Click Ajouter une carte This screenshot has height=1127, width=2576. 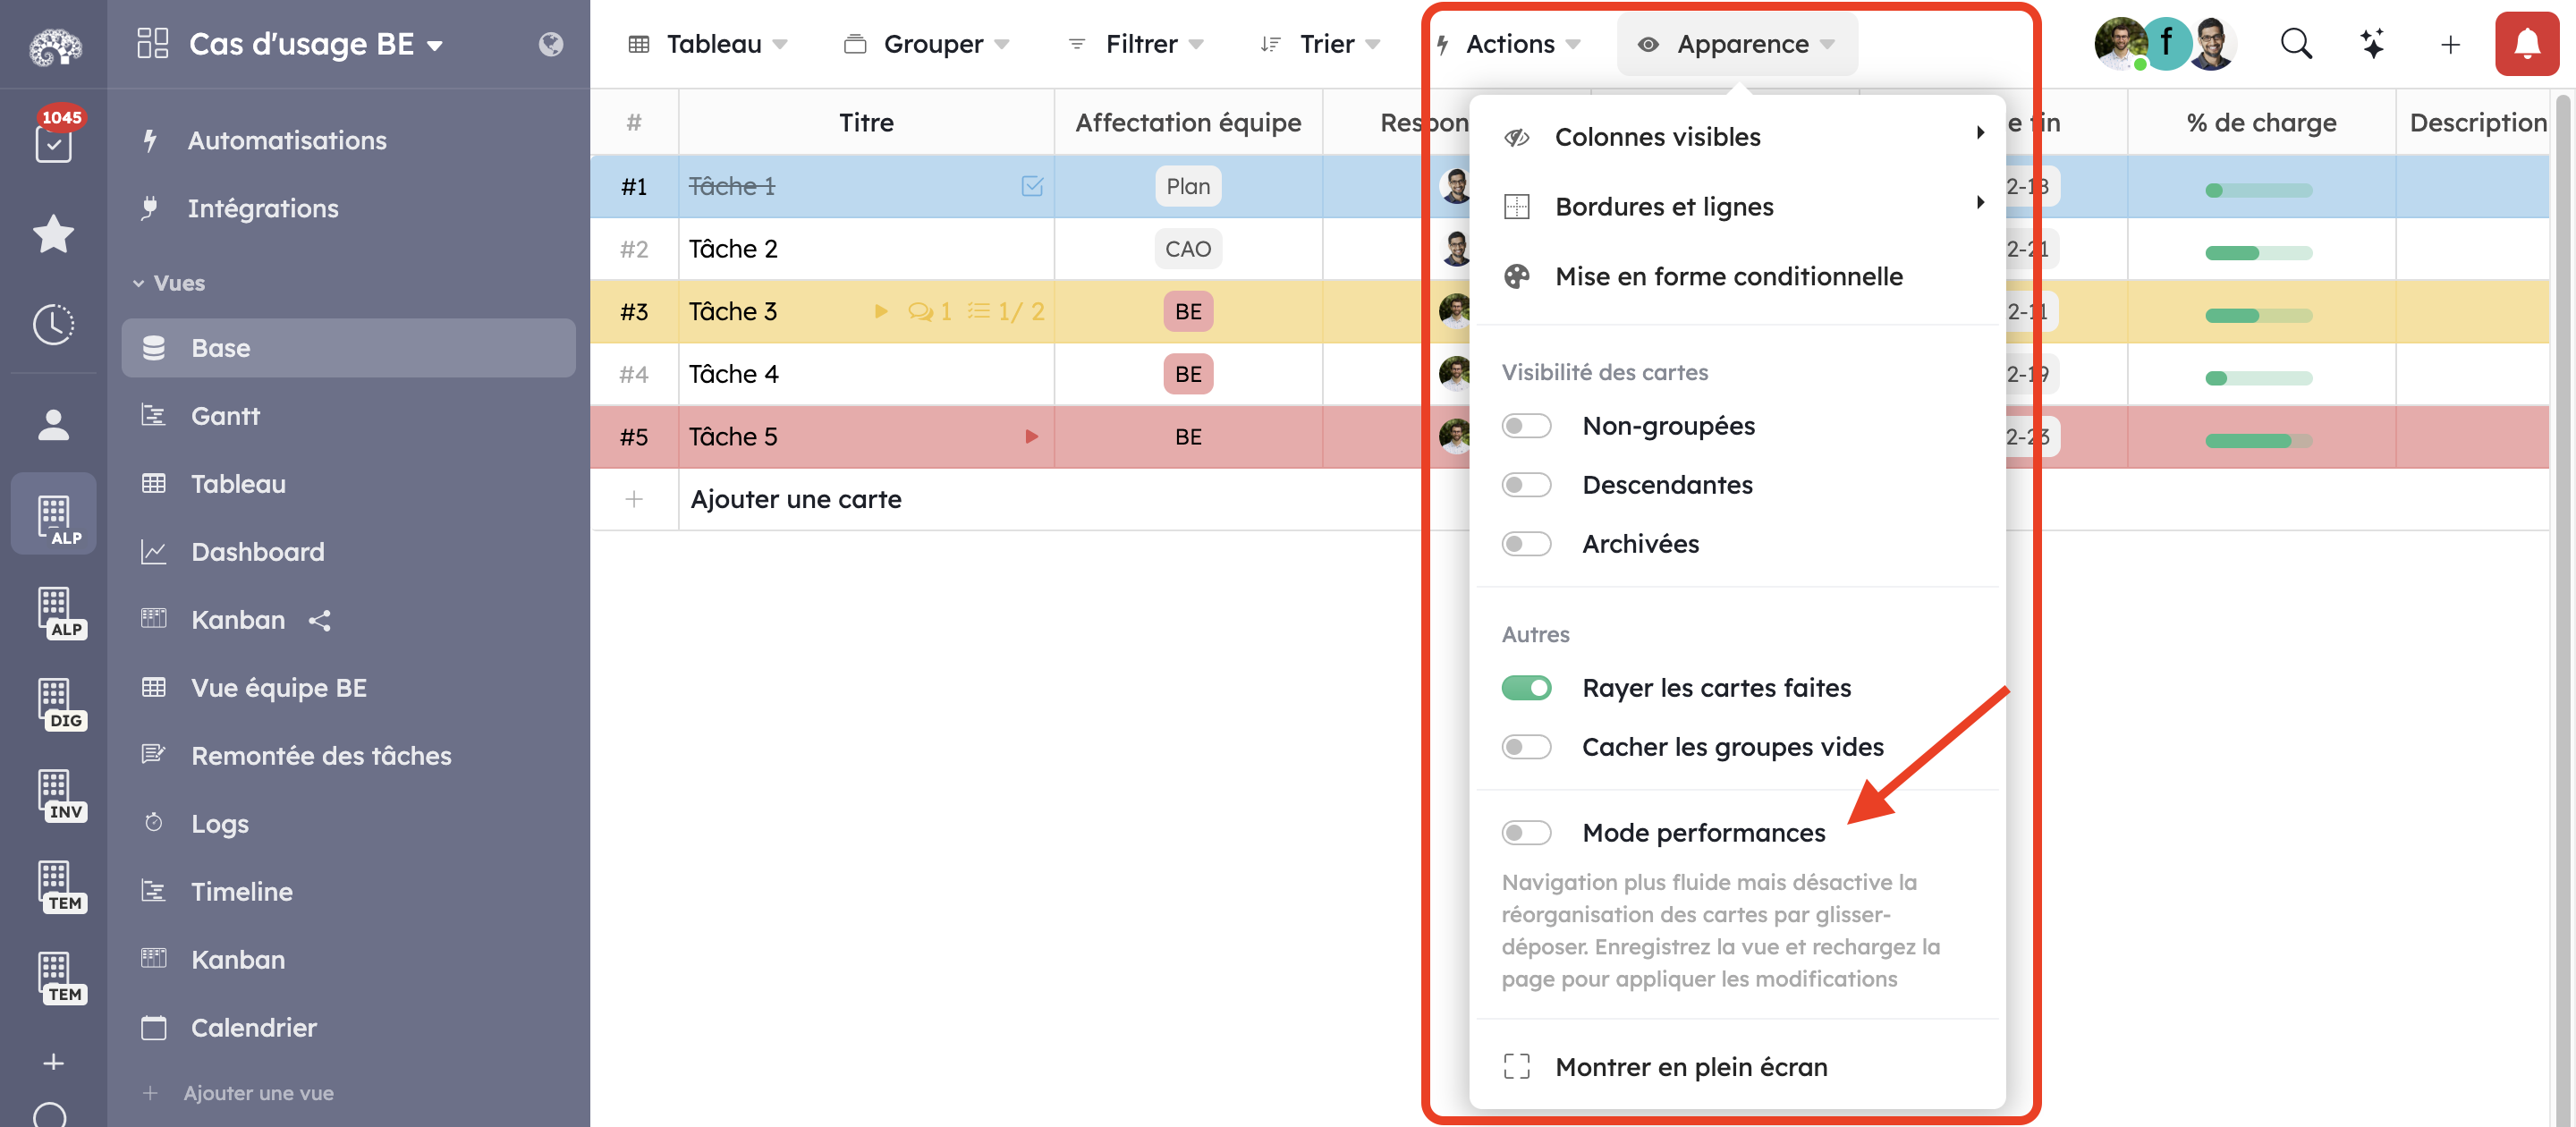[796, 499]
